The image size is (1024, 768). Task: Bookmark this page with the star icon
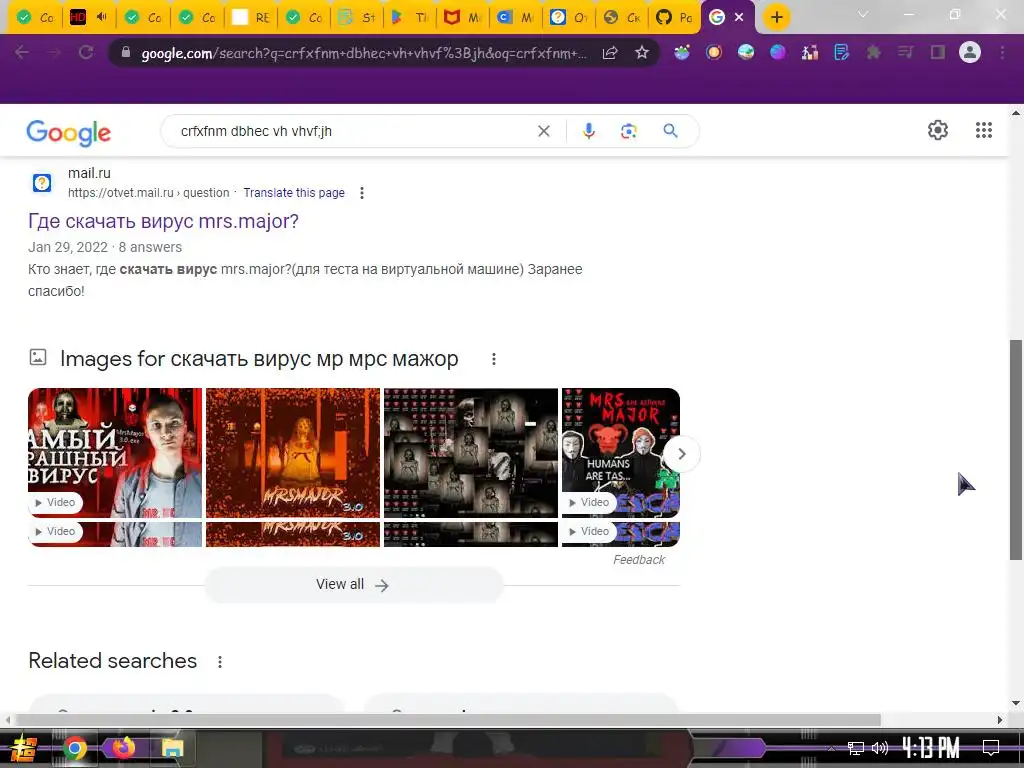642,52
